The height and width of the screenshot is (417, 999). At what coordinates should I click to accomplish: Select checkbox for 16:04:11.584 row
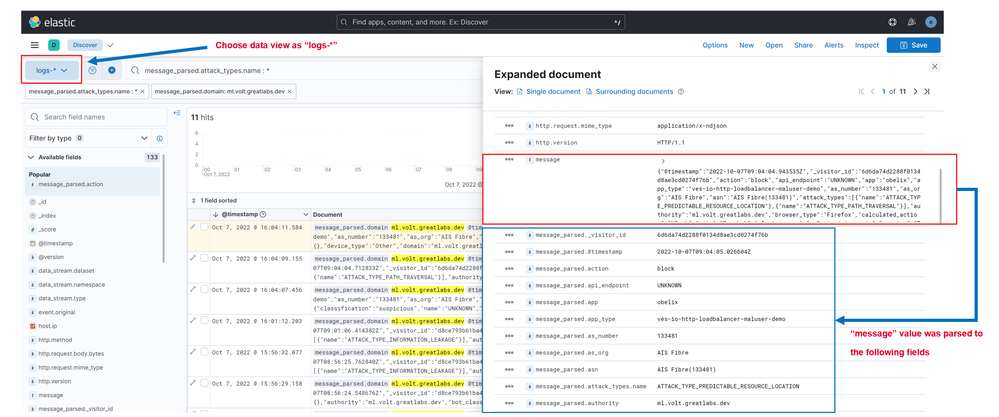[204, 227]
